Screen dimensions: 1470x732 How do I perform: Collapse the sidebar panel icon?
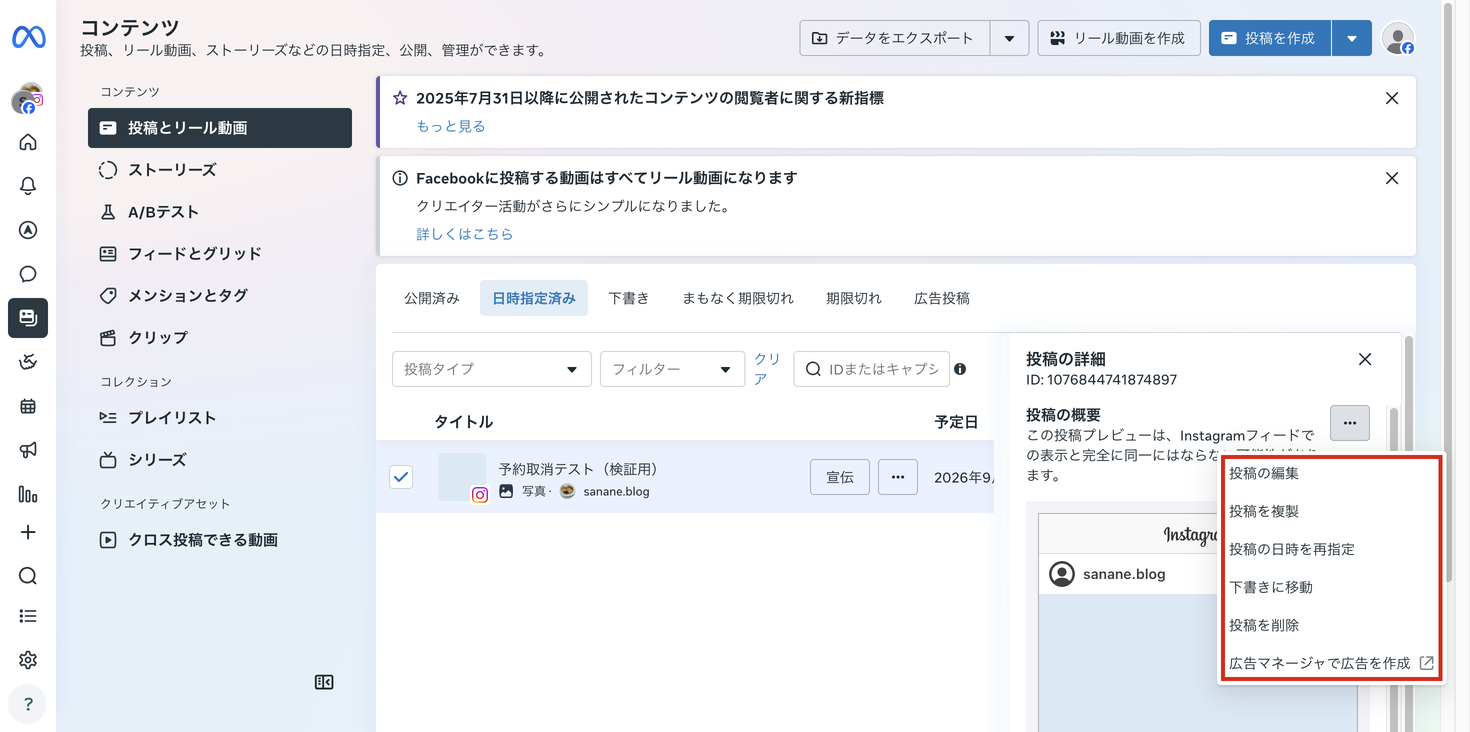tap(324, 682)
